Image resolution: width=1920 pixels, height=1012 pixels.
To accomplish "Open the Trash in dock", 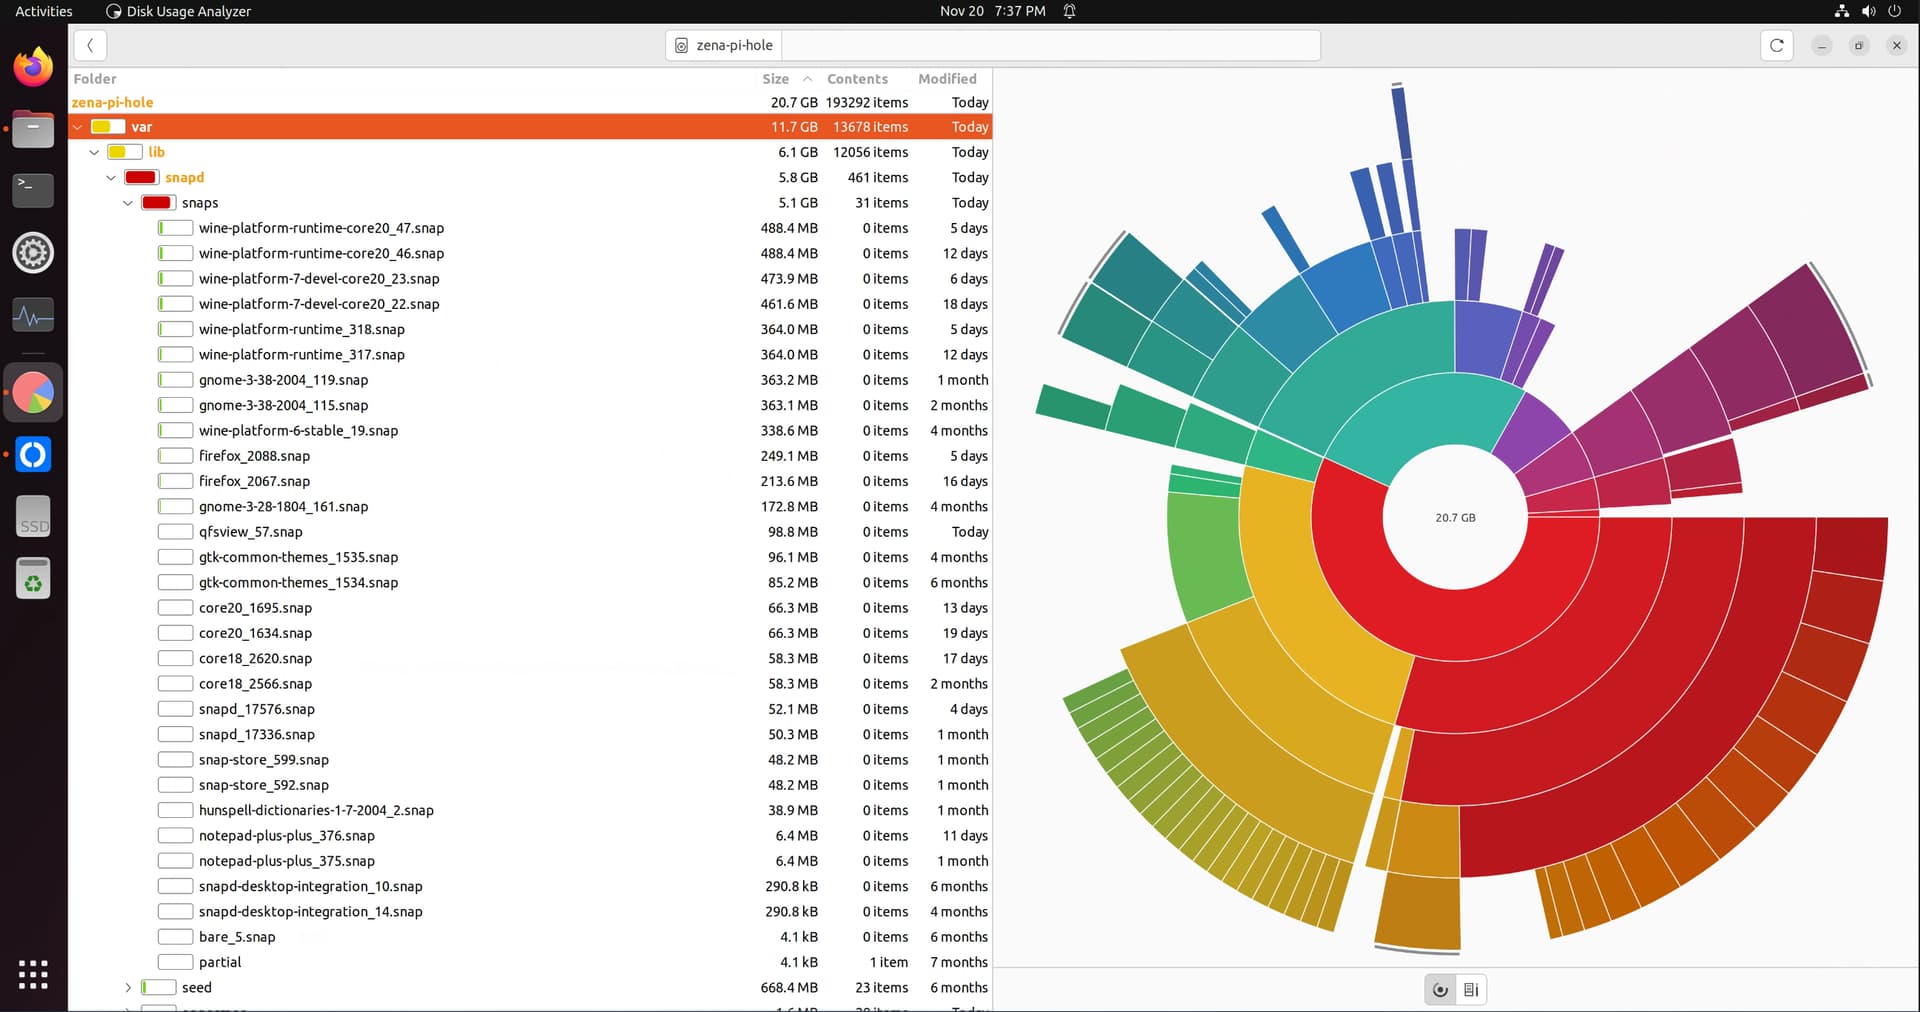I will 33,579.
